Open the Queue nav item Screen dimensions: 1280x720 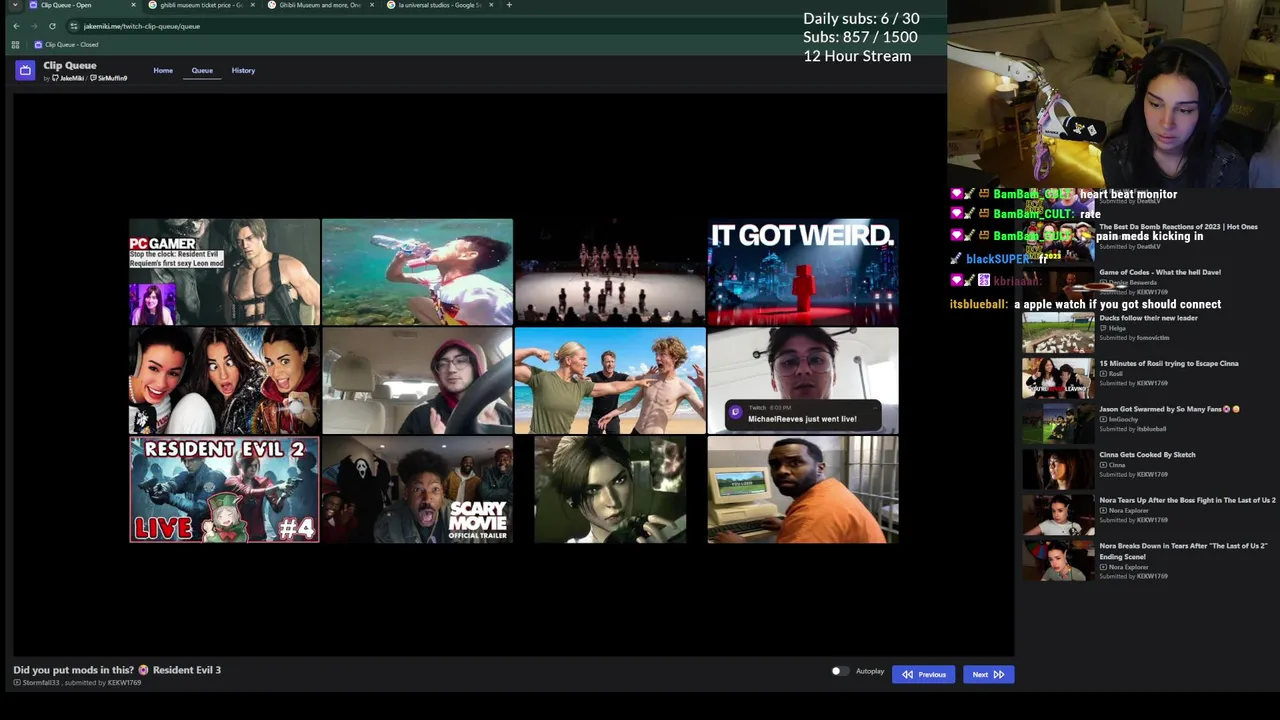tap(202, 71)
